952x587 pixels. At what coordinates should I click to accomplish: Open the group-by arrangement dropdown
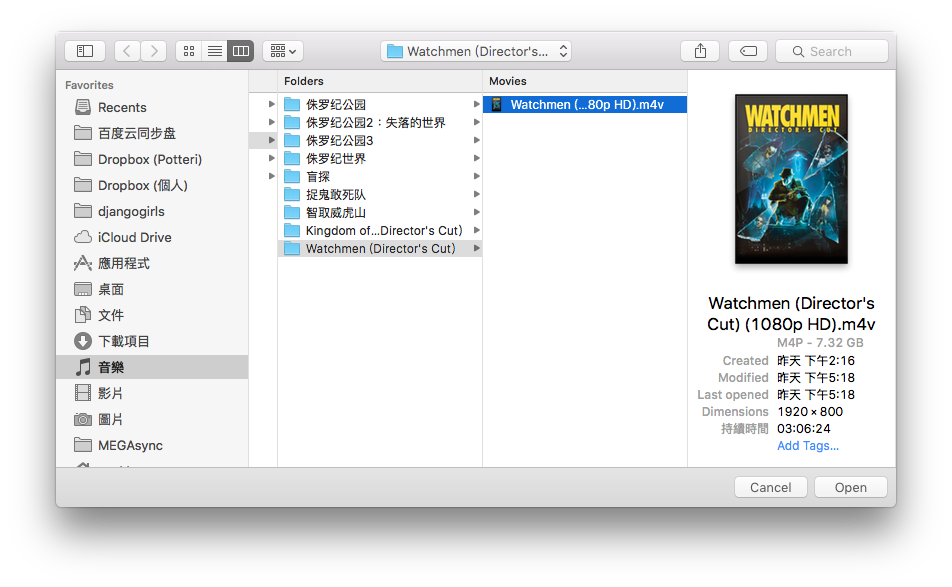click(x=283, y=51)
